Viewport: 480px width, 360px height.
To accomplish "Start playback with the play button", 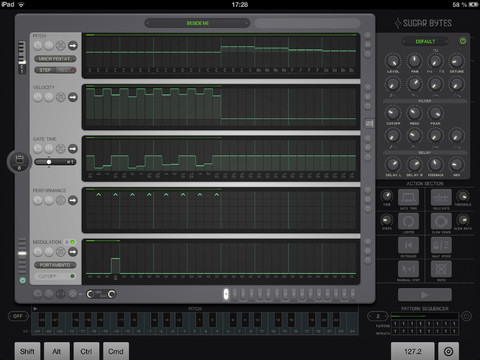I will click(425, 295).
